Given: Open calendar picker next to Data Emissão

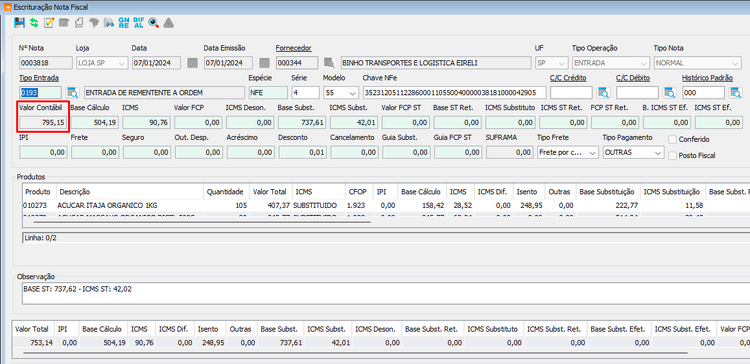Looking at the screenshot, I should click(x=265, y=63).
